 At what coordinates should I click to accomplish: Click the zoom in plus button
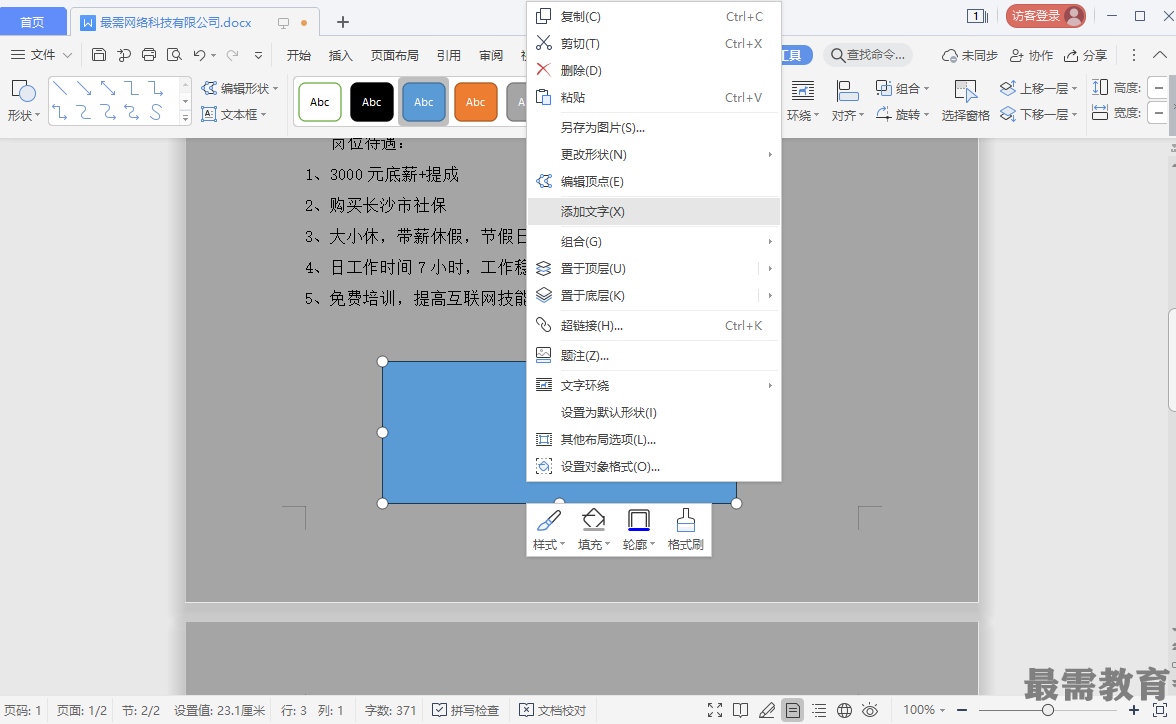[1134, 710]
